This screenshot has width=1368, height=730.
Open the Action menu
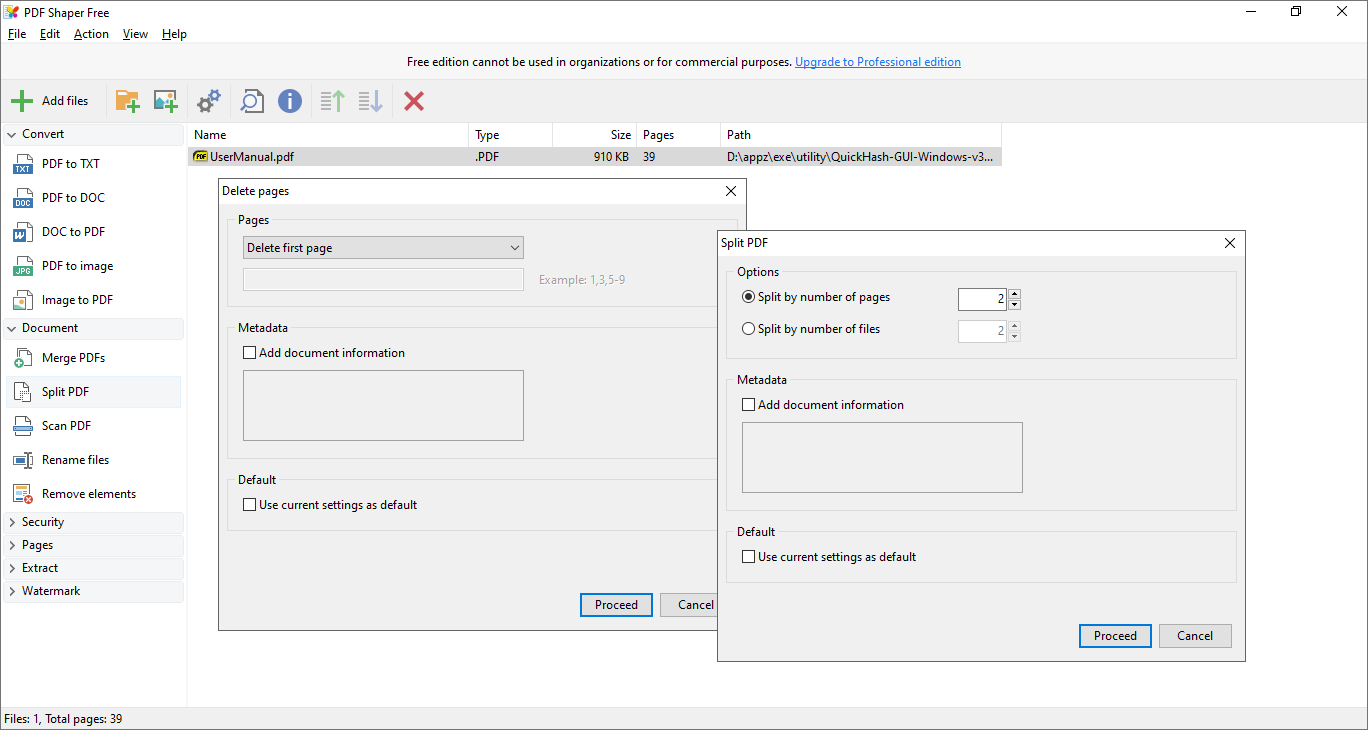[x=91, y=34]
